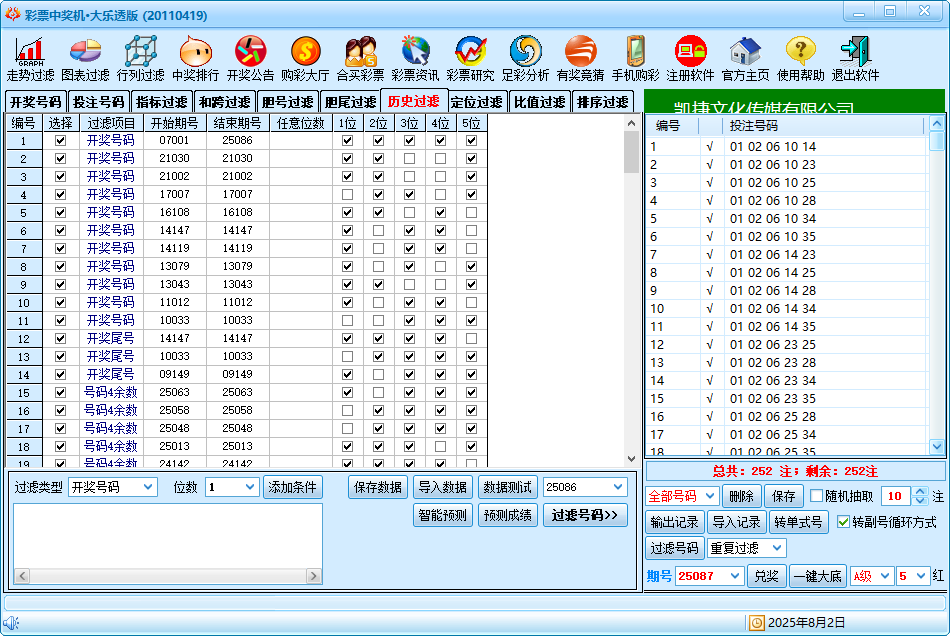
Task: Open the 行列过滤 cube icon
Action: pyautogui.click(x=140, y=52)
